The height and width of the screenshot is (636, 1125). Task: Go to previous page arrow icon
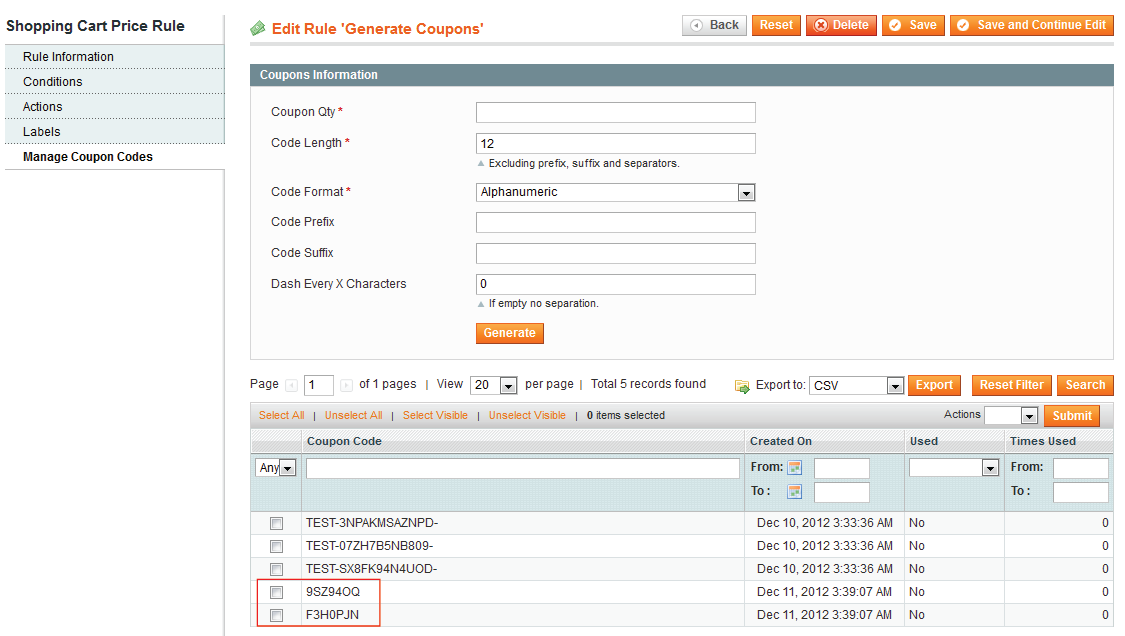point(292,385)
